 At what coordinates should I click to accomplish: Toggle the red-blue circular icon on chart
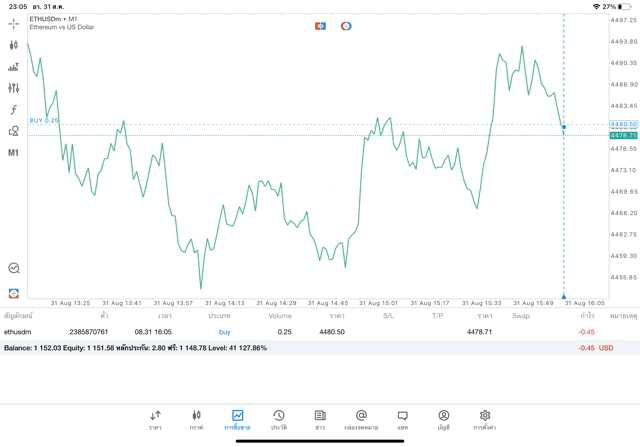coord(346,26)
